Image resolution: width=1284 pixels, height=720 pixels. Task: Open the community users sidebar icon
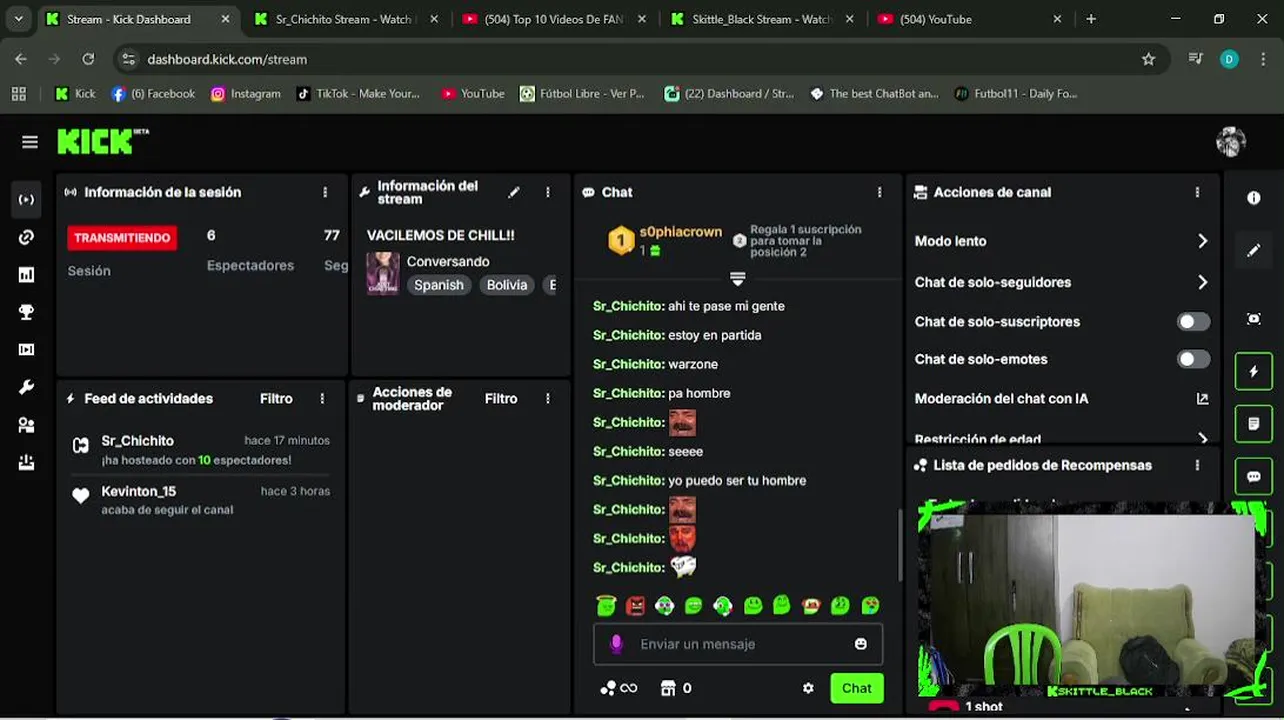(27, 425)
